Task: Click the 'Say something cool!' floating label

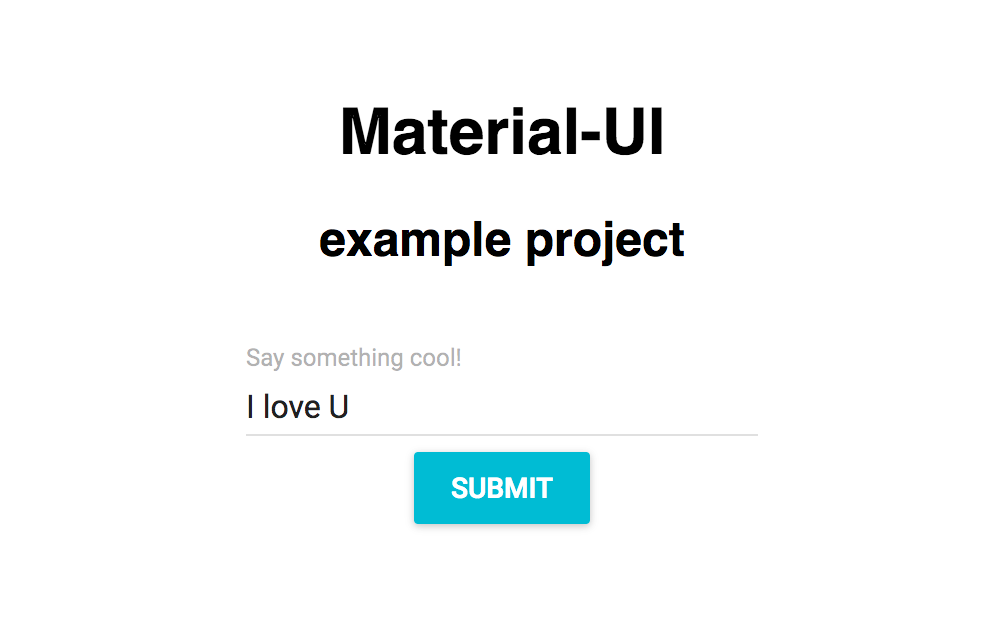Action: 353,358
